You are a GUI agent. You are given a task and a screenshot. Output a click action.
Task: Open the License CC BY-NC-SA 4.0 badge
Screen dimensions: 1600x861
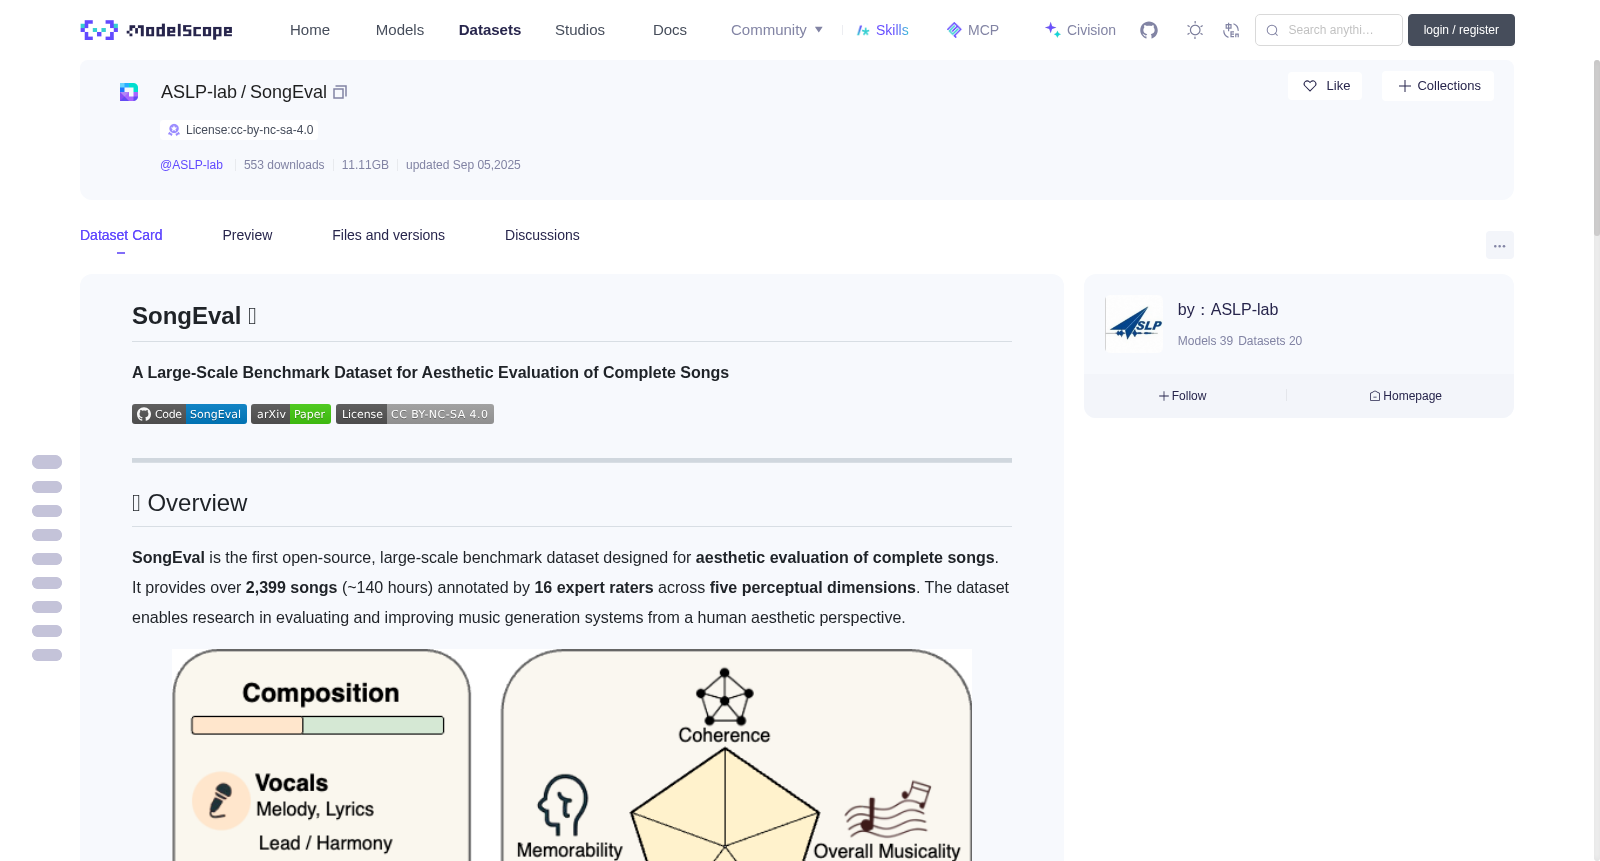(x=415, y=414)
